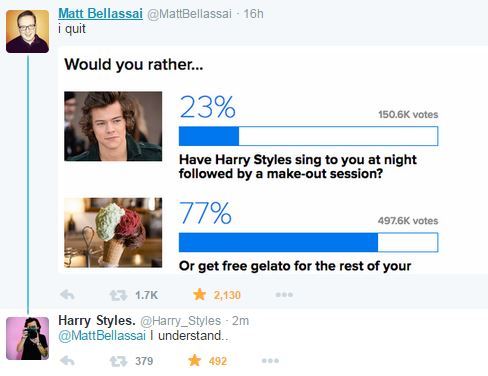The height and width of the screenshot is (376, 488).
Task: Retweet Matt Bellassai's 'i quit' tweet
Action: (x=118, y=295)
